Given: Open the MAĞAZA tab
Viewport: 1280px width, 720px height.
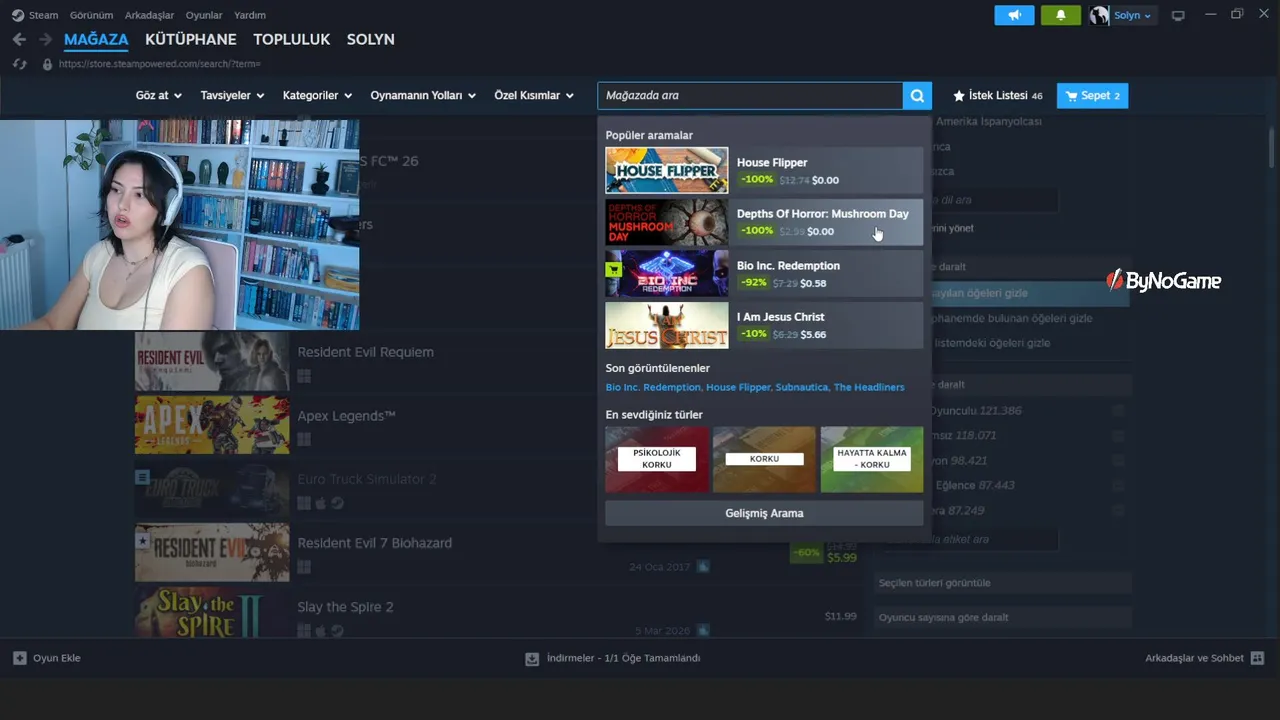Looking at the screenshot, I should pos(96,40).
